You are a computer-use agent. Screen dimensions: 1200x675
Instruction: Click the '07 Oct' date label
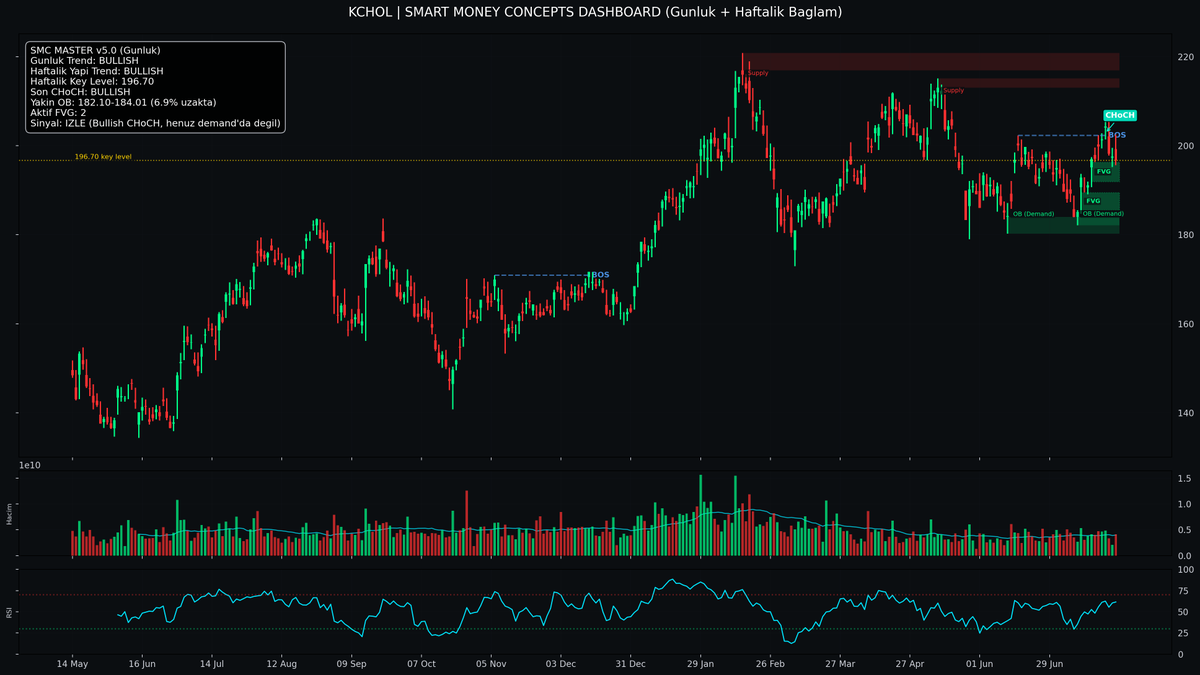click(421, 663)
